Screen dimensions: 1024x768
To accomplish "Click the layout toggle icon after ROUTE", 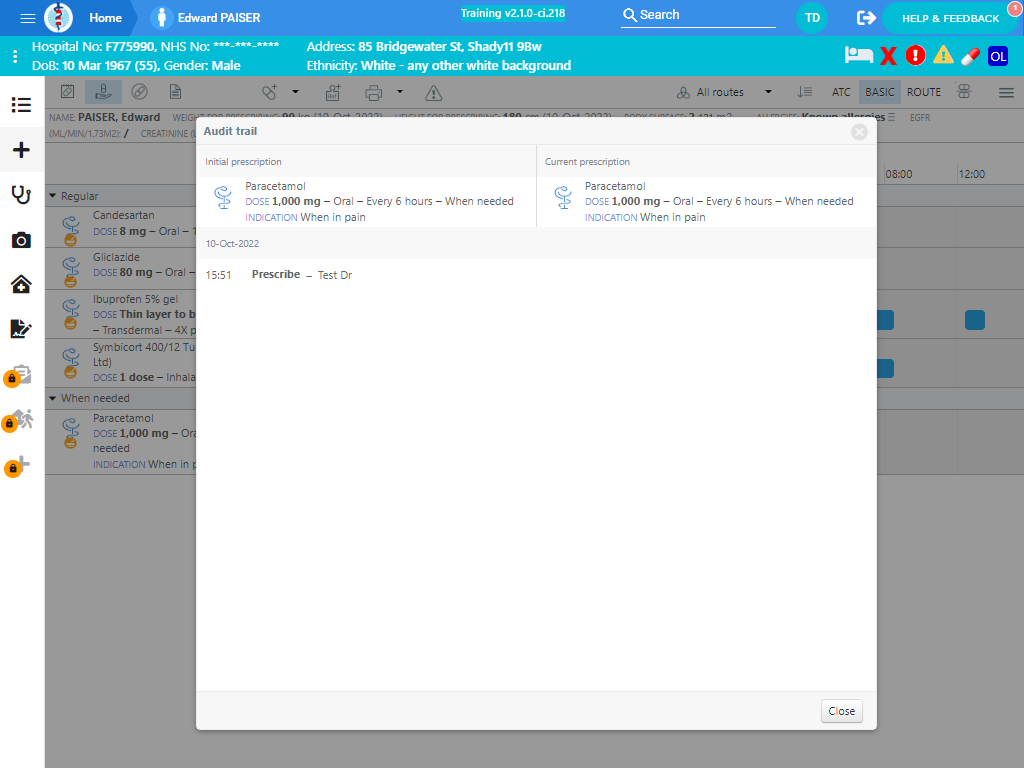I will (964, 92).
